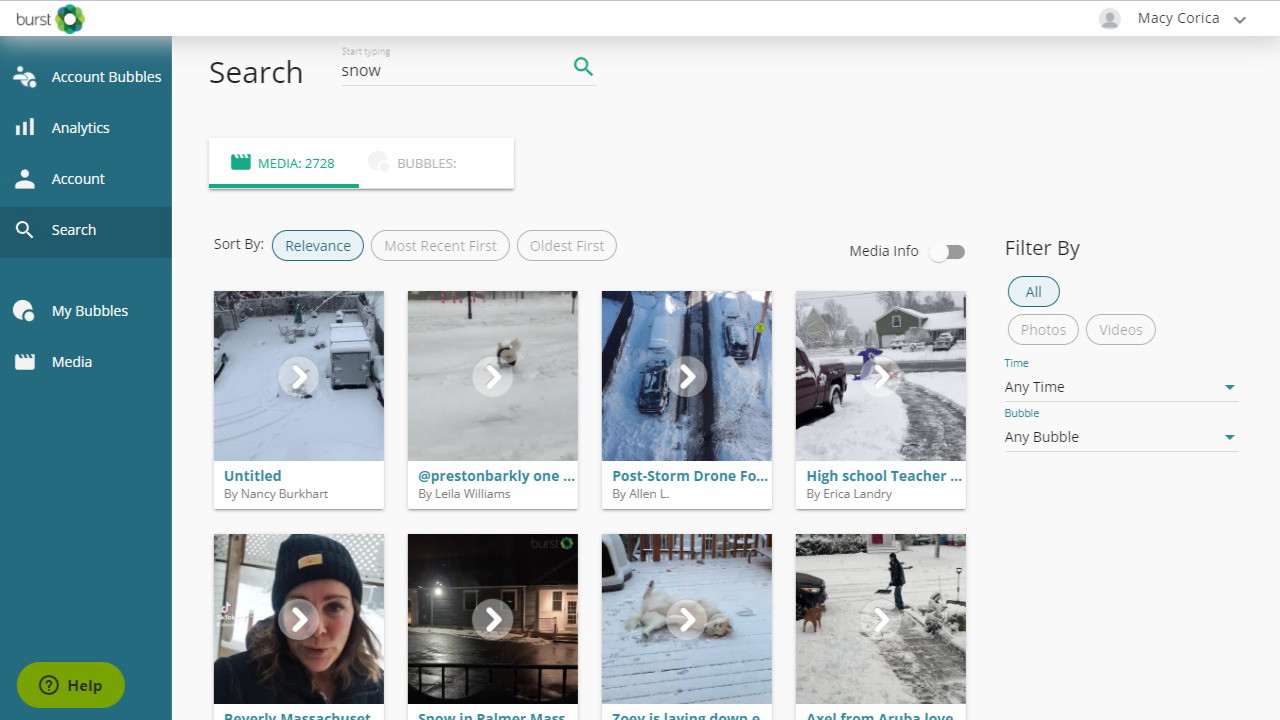Screen dimensions: 1280x720
Task: Sort by Most Recent First
Action: (440, 246)
